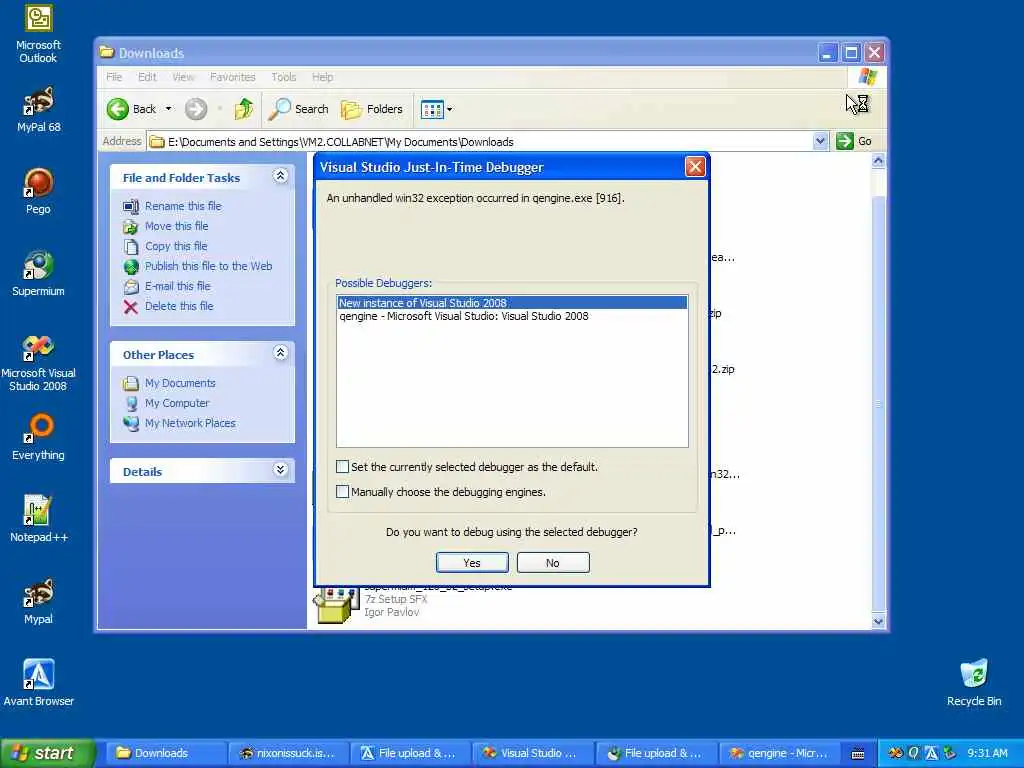The image size is (1024, 768).
Task: Click E-mail this file task
Action: coord(177,286)
